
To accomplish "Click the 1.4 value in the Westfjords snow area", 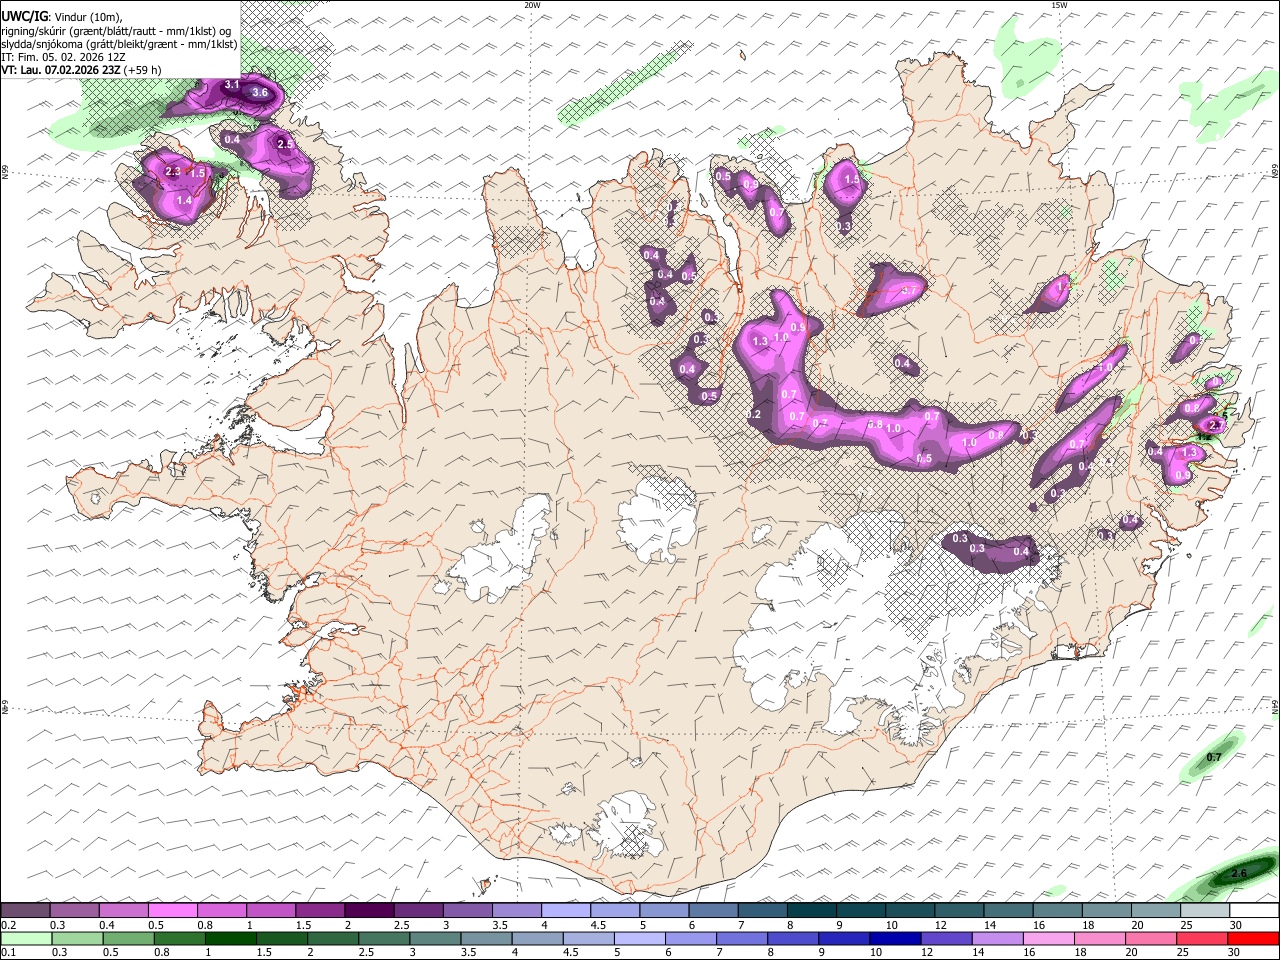I will tap(184, 201).
